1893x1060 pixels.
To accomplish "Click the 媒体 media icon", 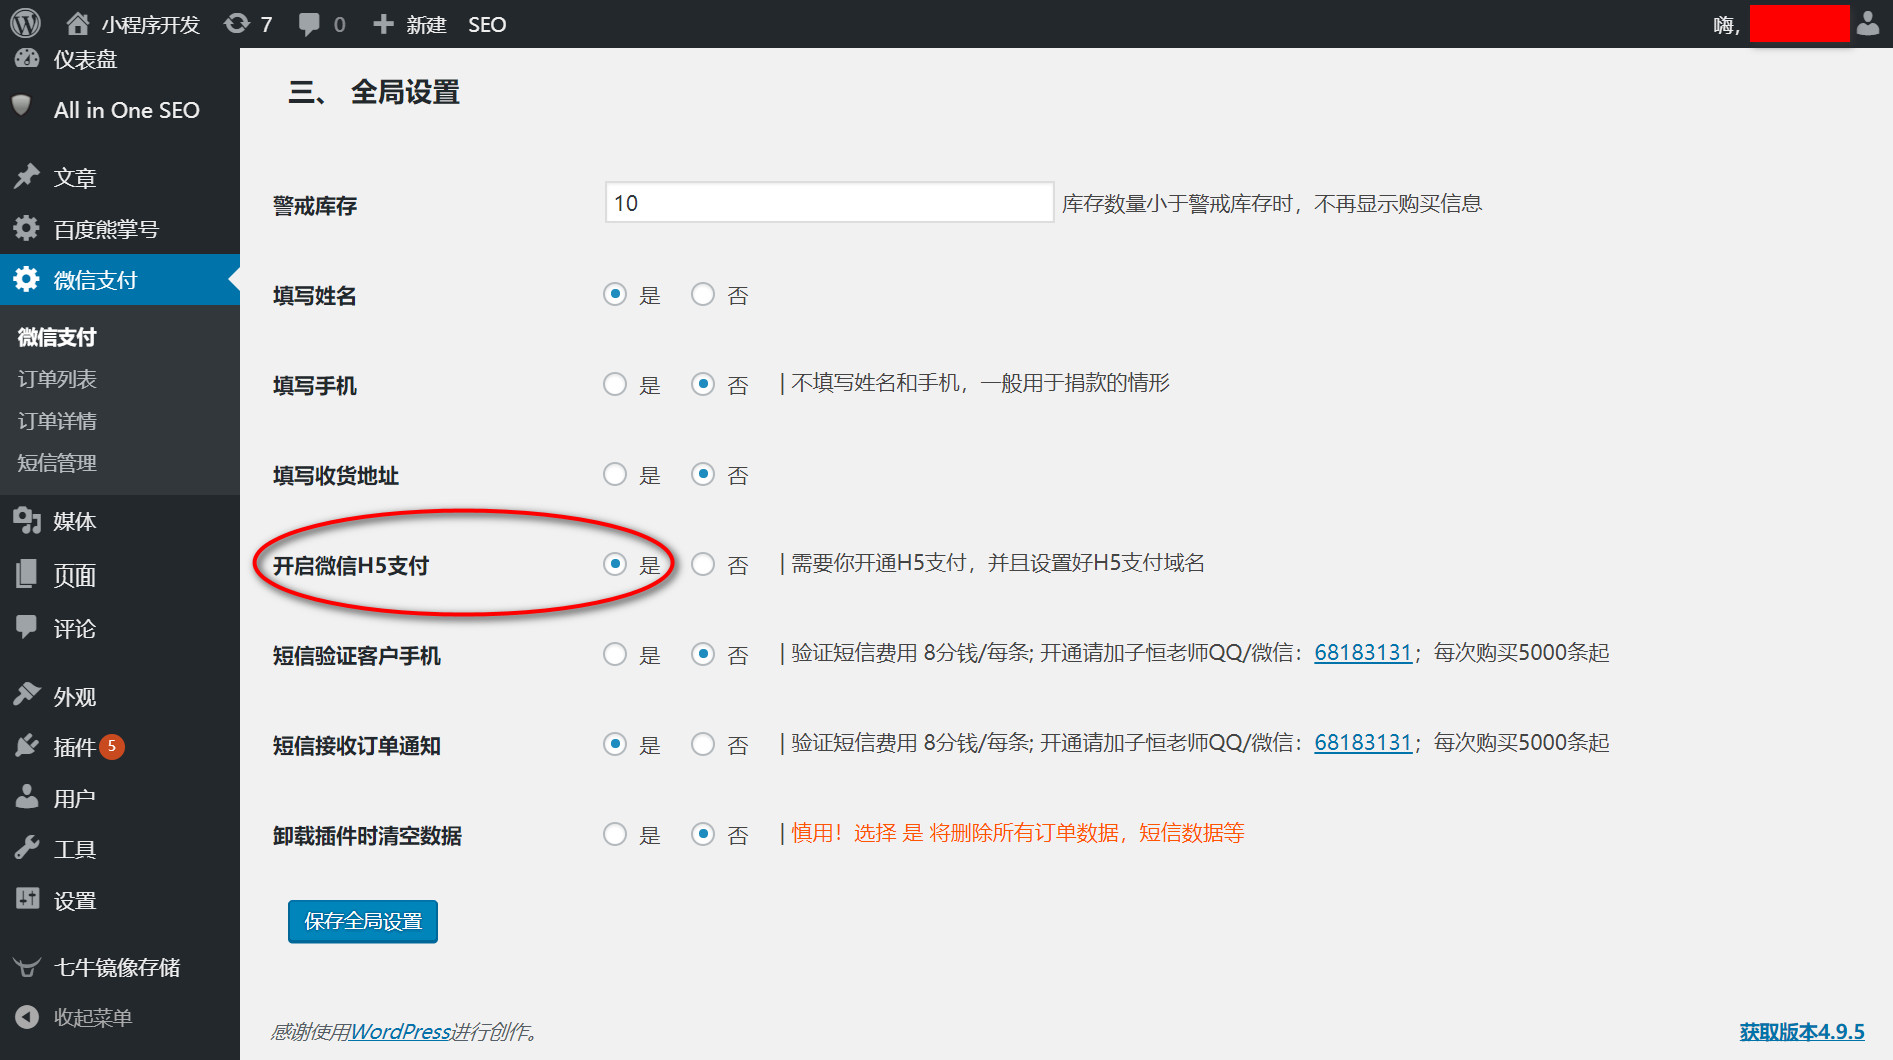I will (x=26, y=520).
